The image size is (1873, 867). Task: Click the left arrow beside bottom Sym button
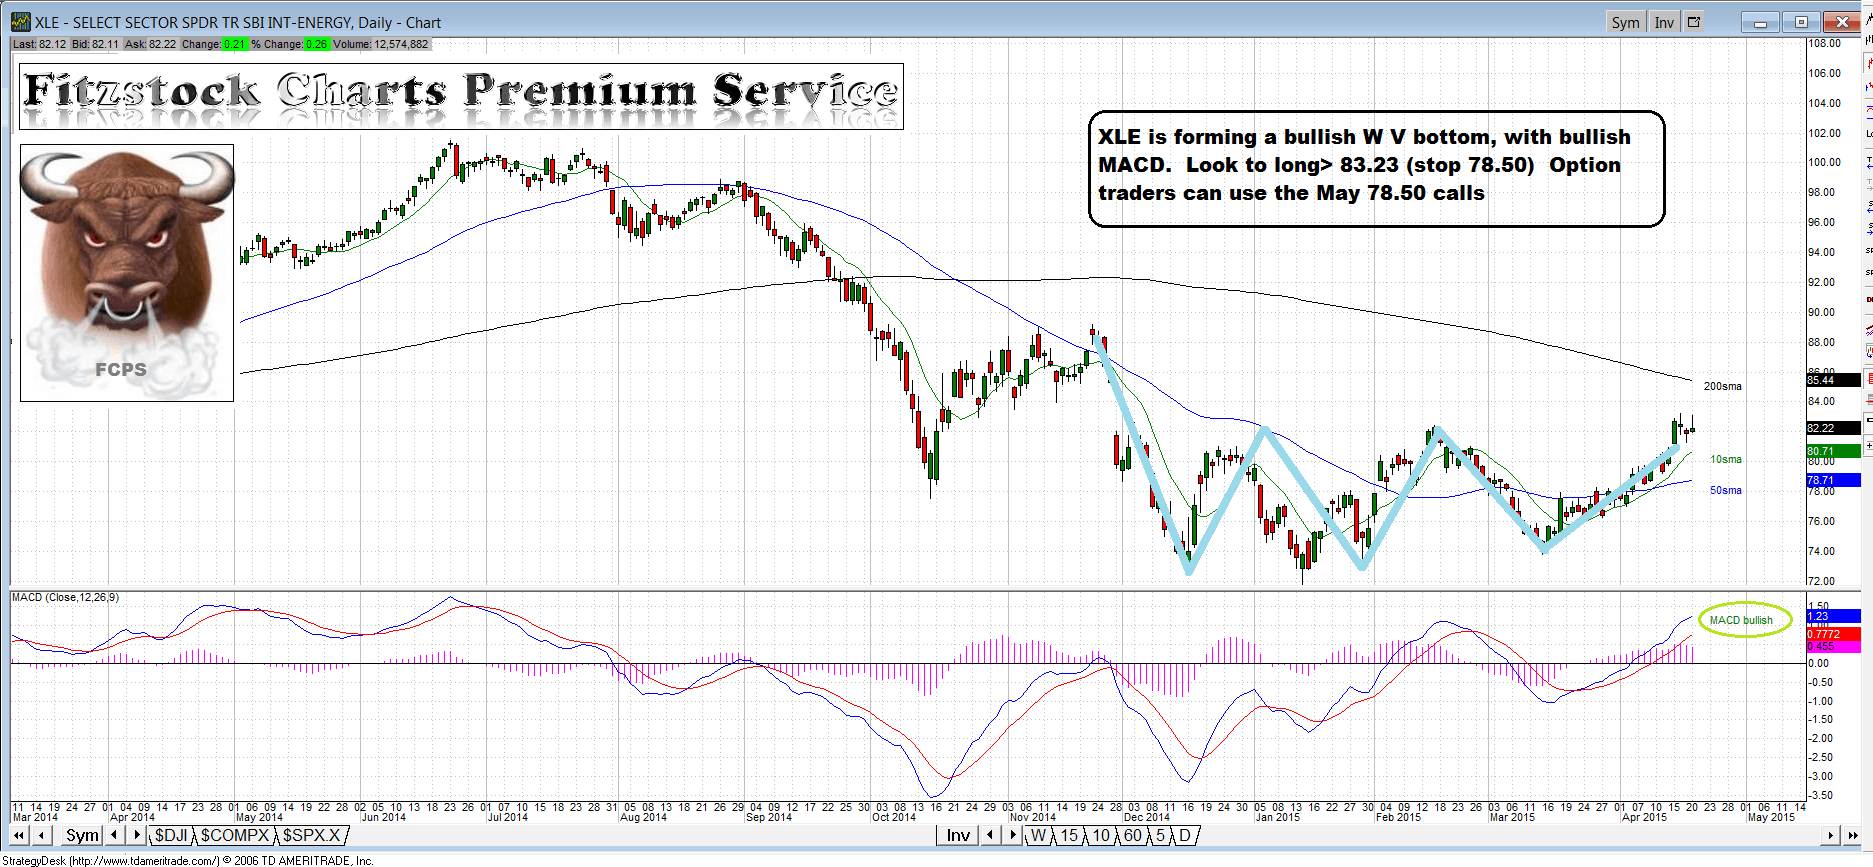click(115, 835)
